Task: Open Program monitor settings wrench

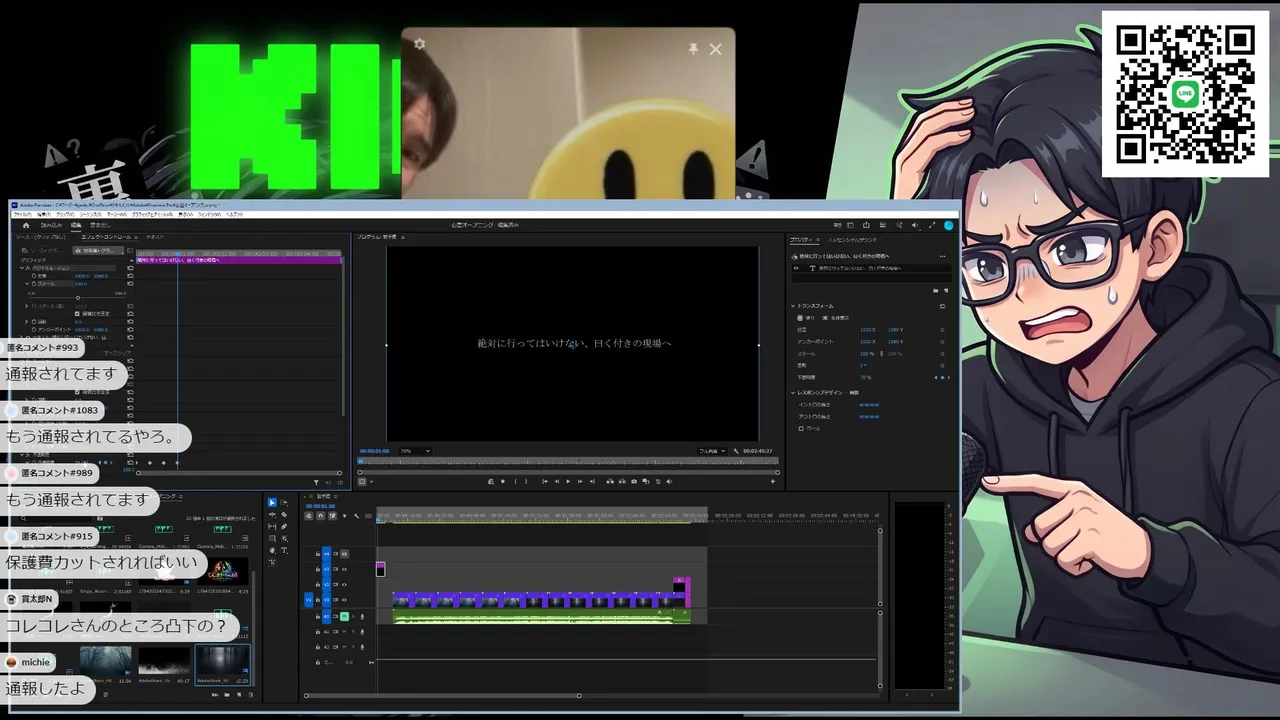Action: pos(735,451)
